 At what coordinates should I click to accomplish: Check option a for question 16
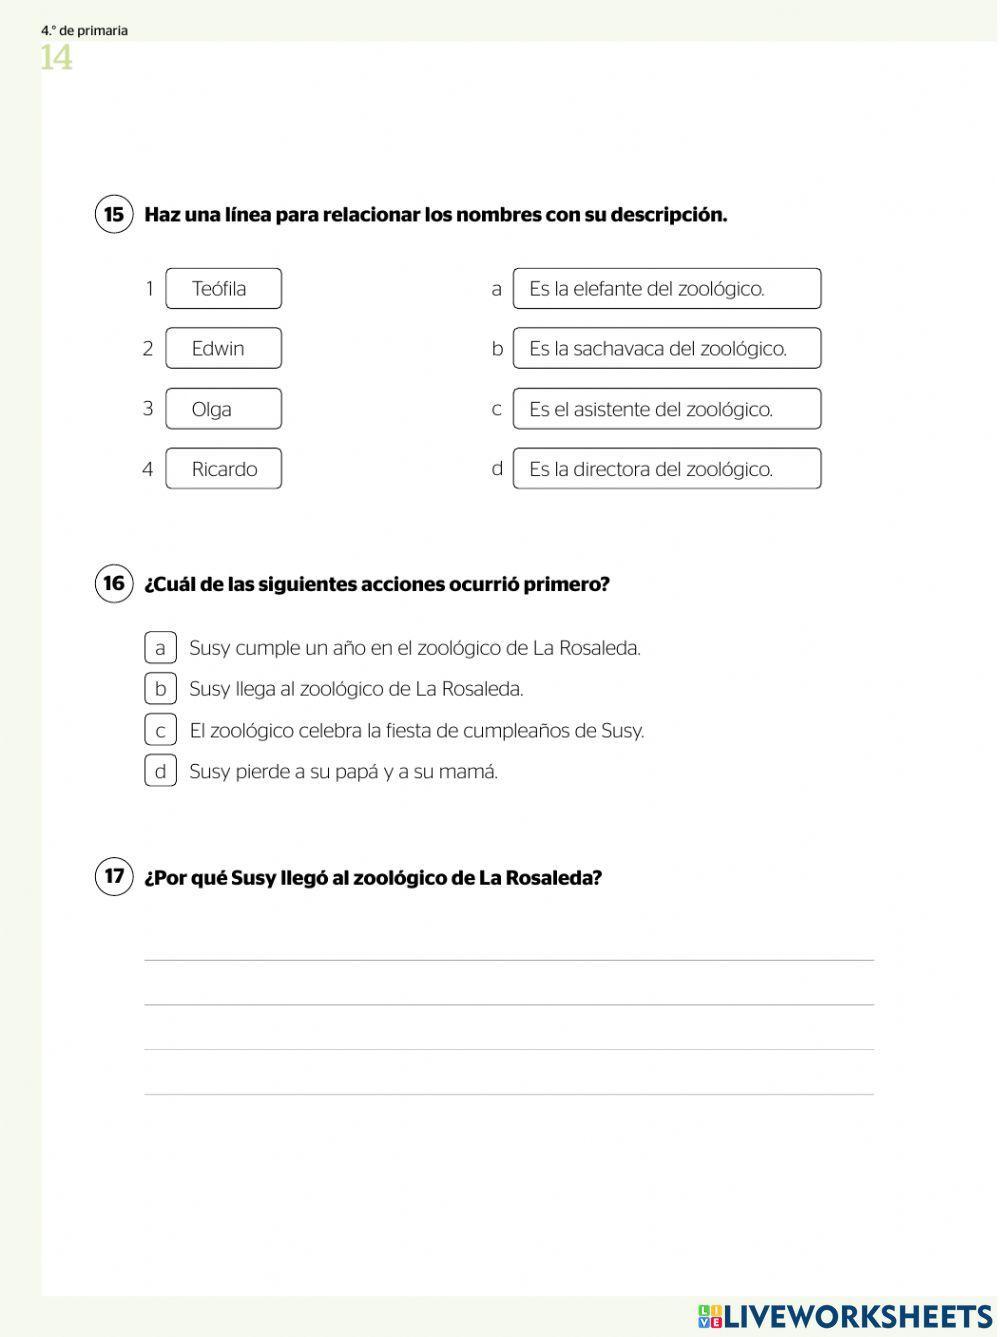click(x=160, y=648)
